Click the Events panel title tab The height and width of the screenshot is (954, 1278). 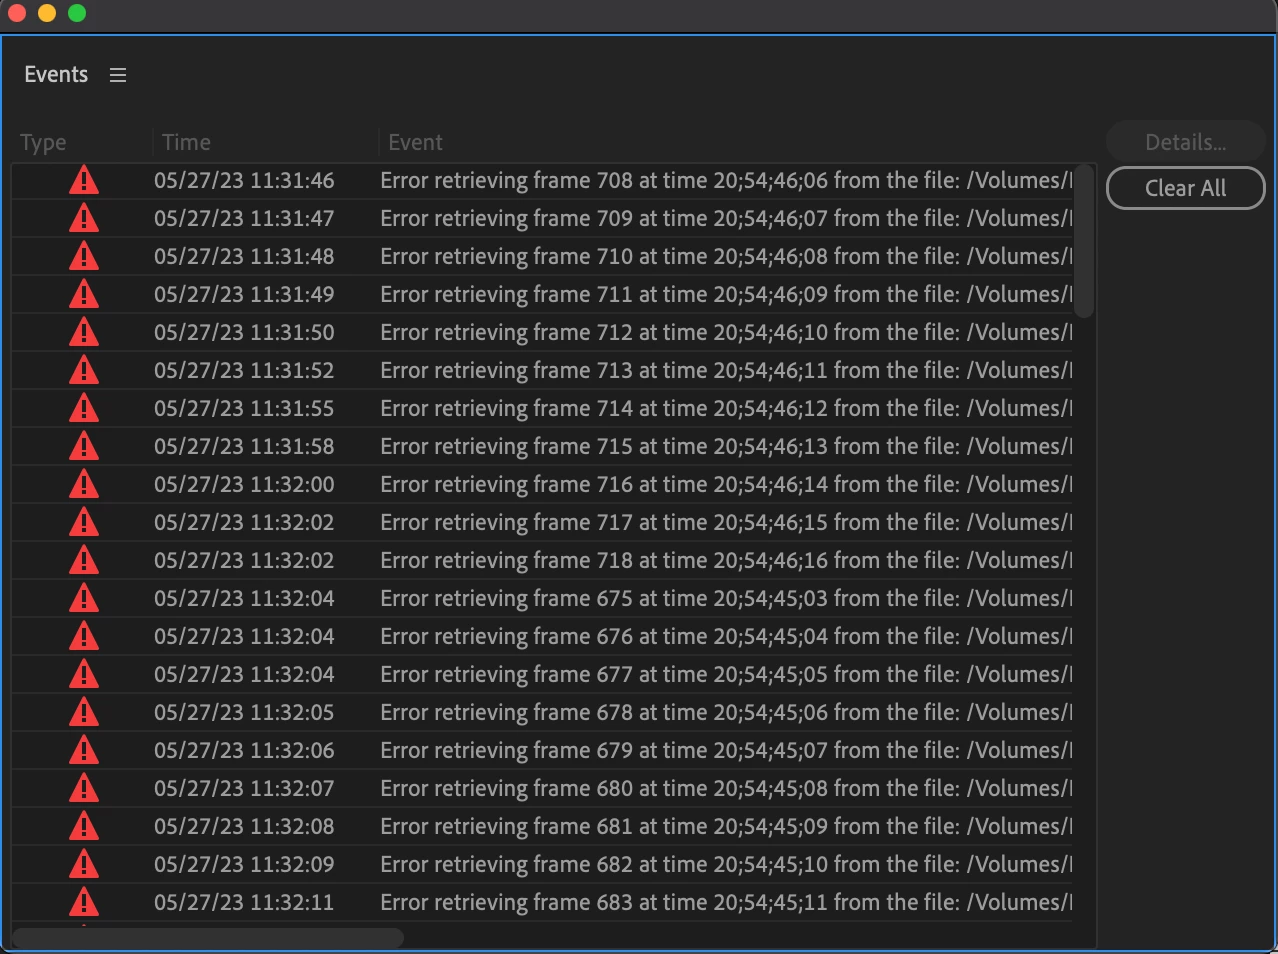pos(56,75)
